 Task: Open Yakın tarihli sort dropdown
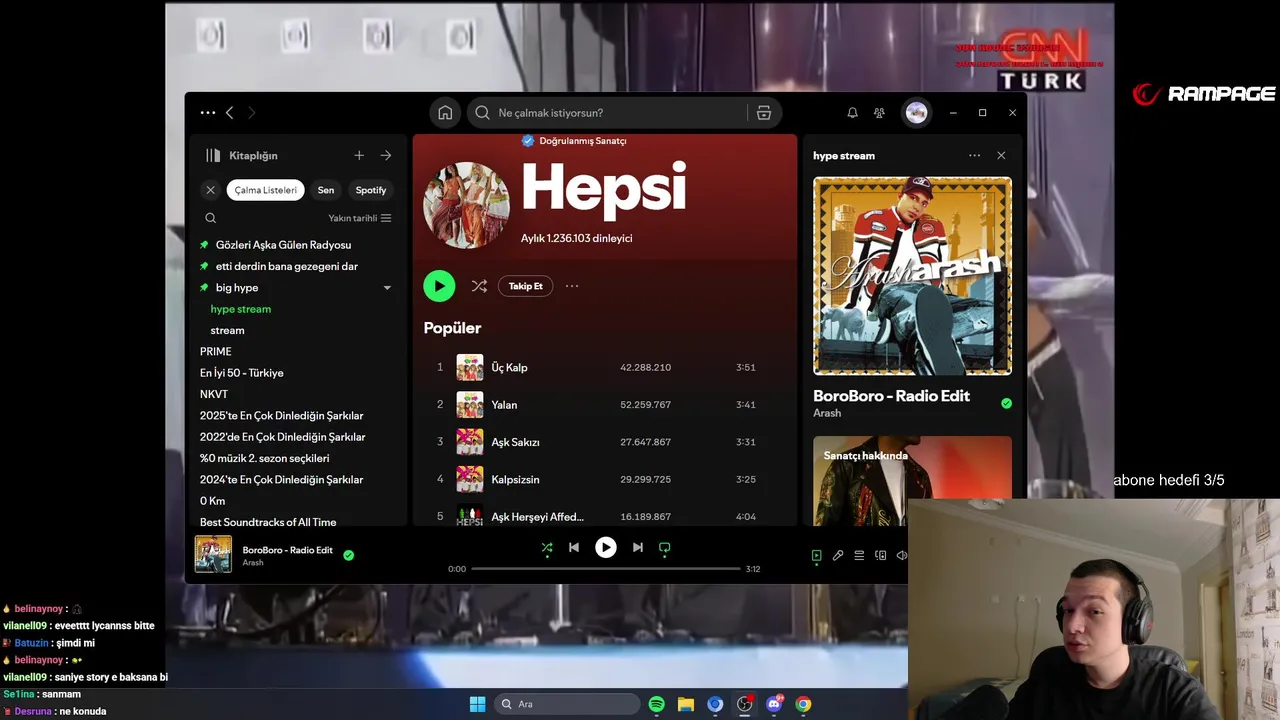360,218
